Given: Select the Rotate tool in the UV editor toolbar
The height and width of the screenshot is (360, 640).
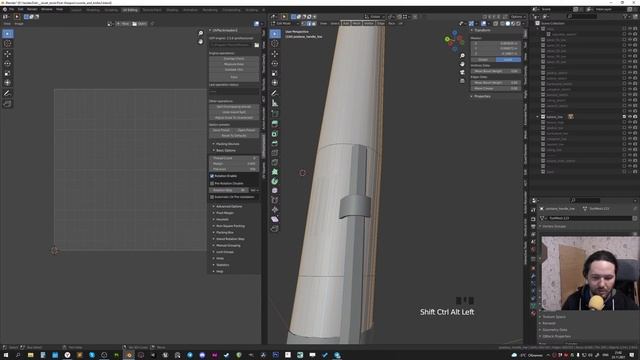Looking at the screenshot, I should tap(7, 63).
